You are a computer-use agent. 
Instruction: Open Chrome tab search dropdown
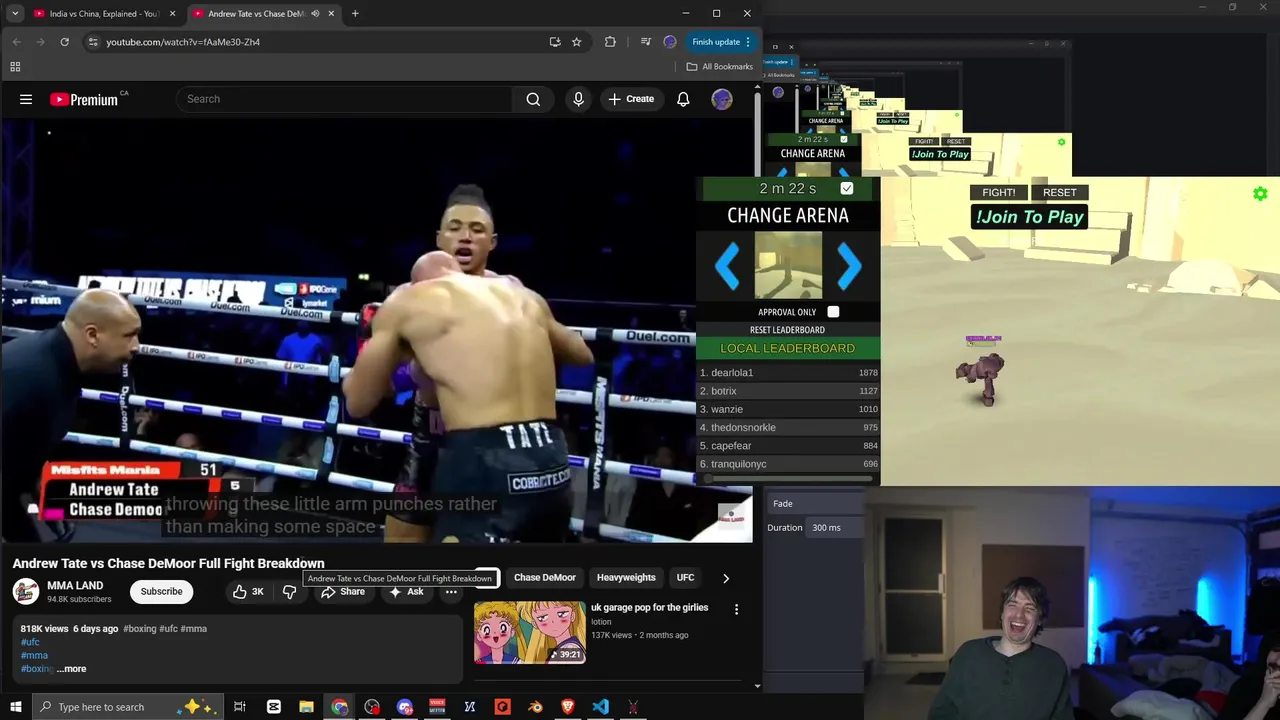pyautogui.click(x=15, y=14)
